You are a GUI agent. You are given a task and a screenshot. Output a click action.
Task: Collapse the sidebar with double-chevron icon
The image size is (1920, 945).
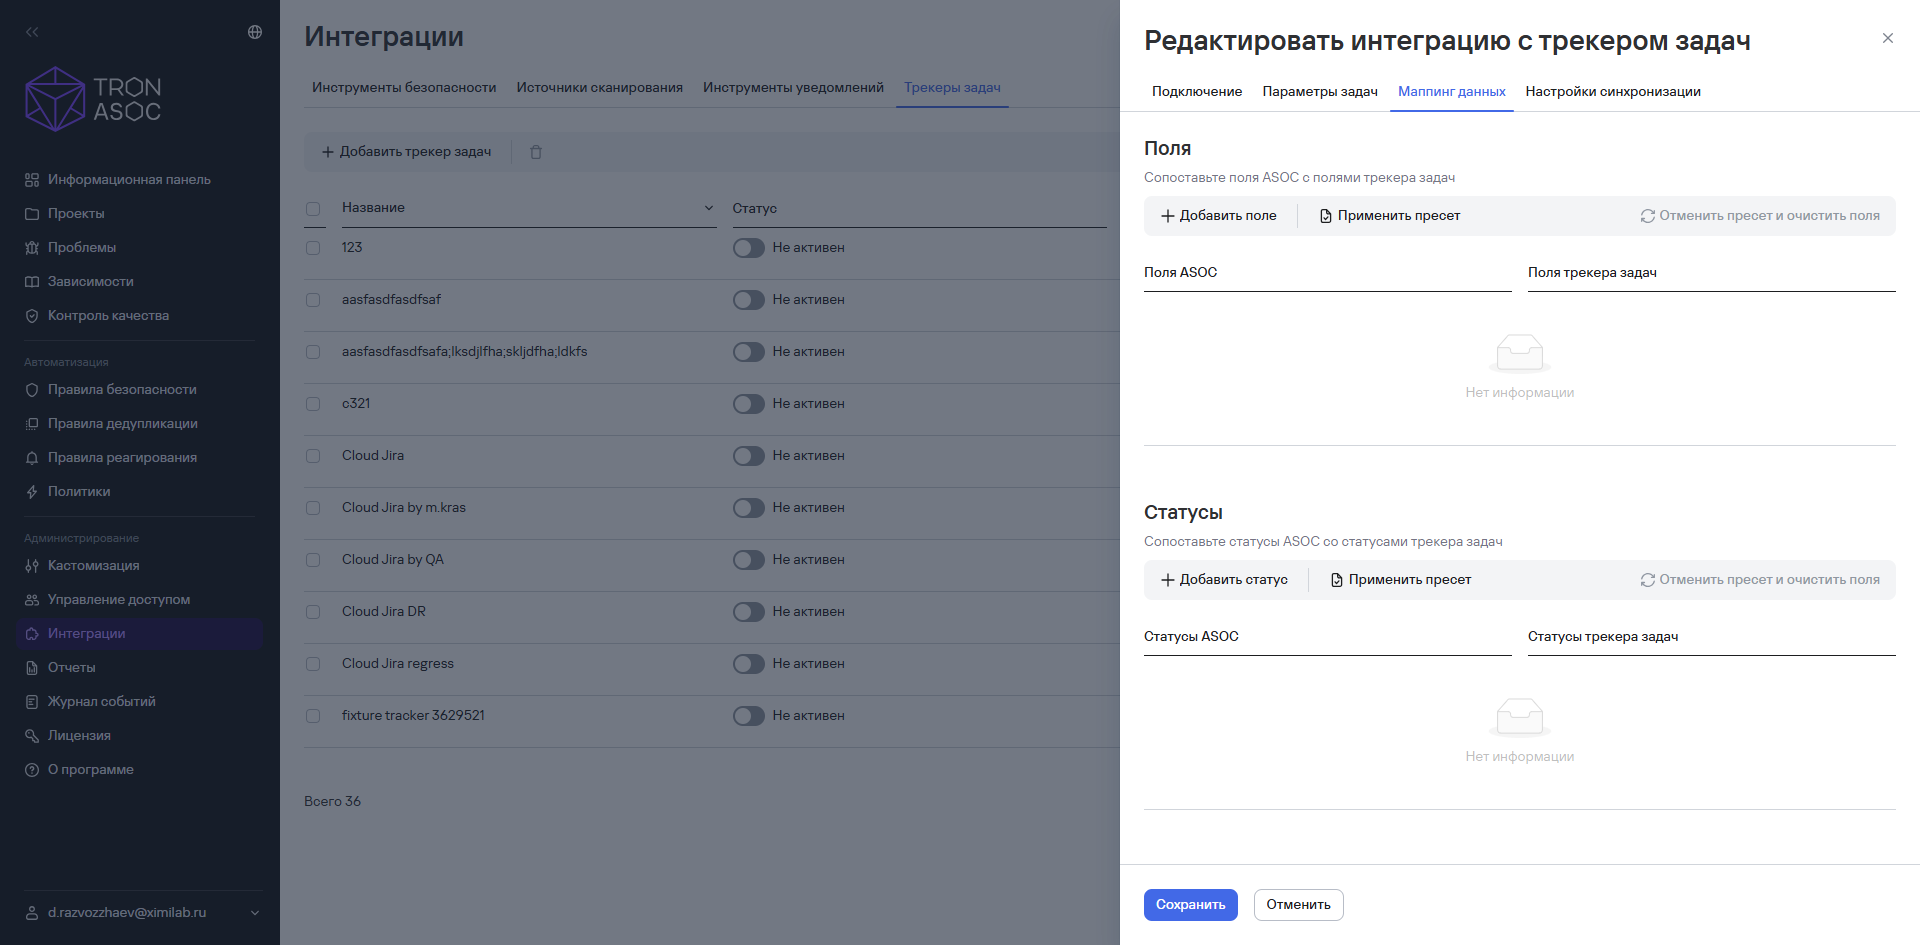pyautogui.click(x=32, y=32)
